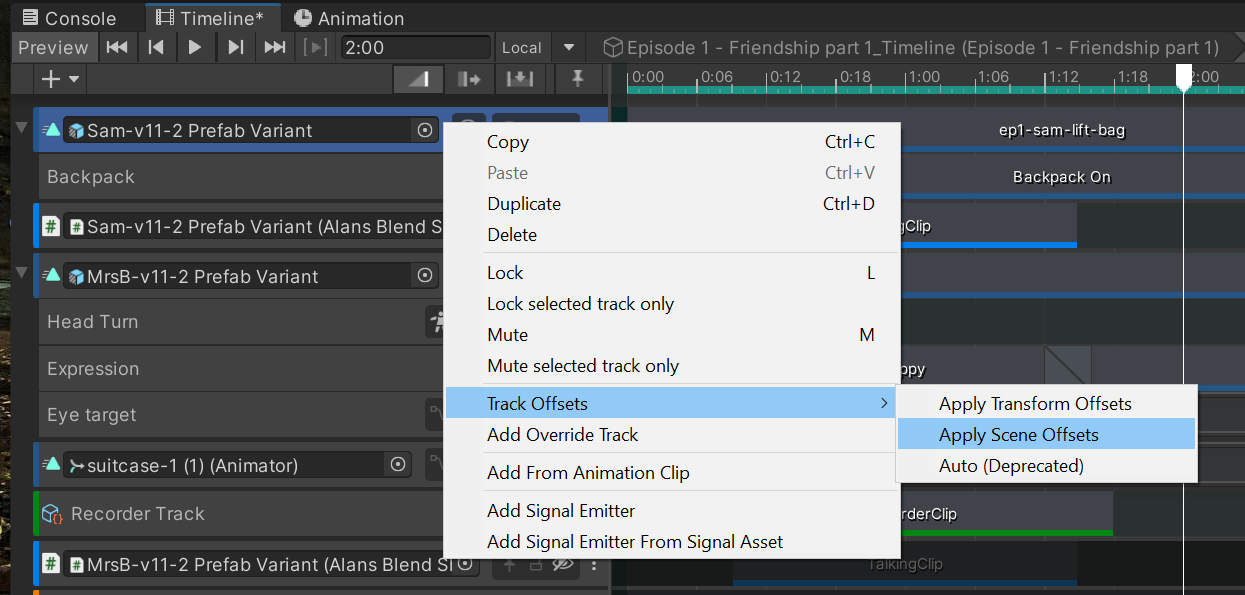Toggle the play range button
Screen dimensions: 1245x595
click(x=316, y=47)
